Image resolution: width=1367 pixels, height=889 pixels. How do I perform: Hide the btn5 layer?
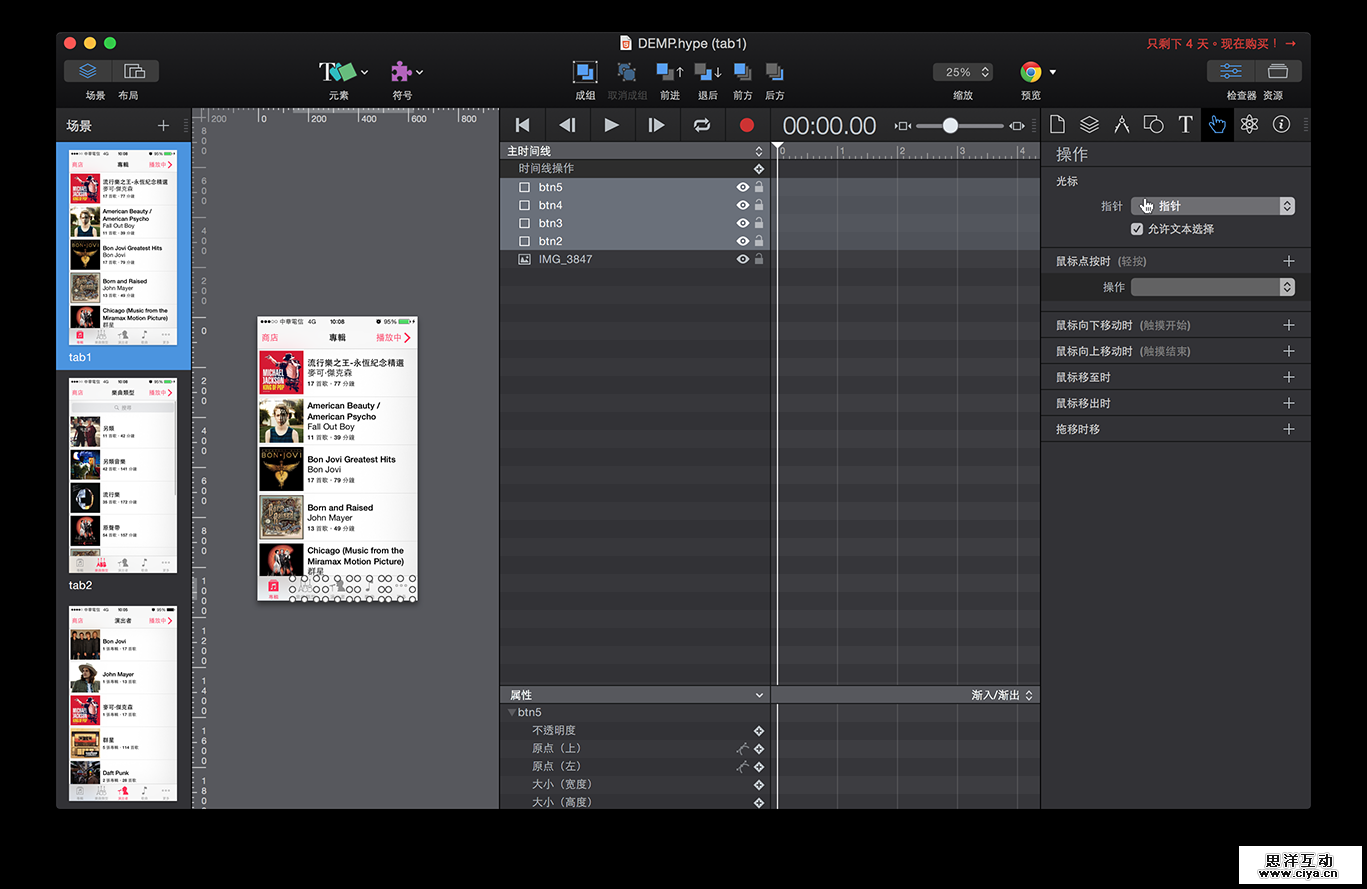743,187
